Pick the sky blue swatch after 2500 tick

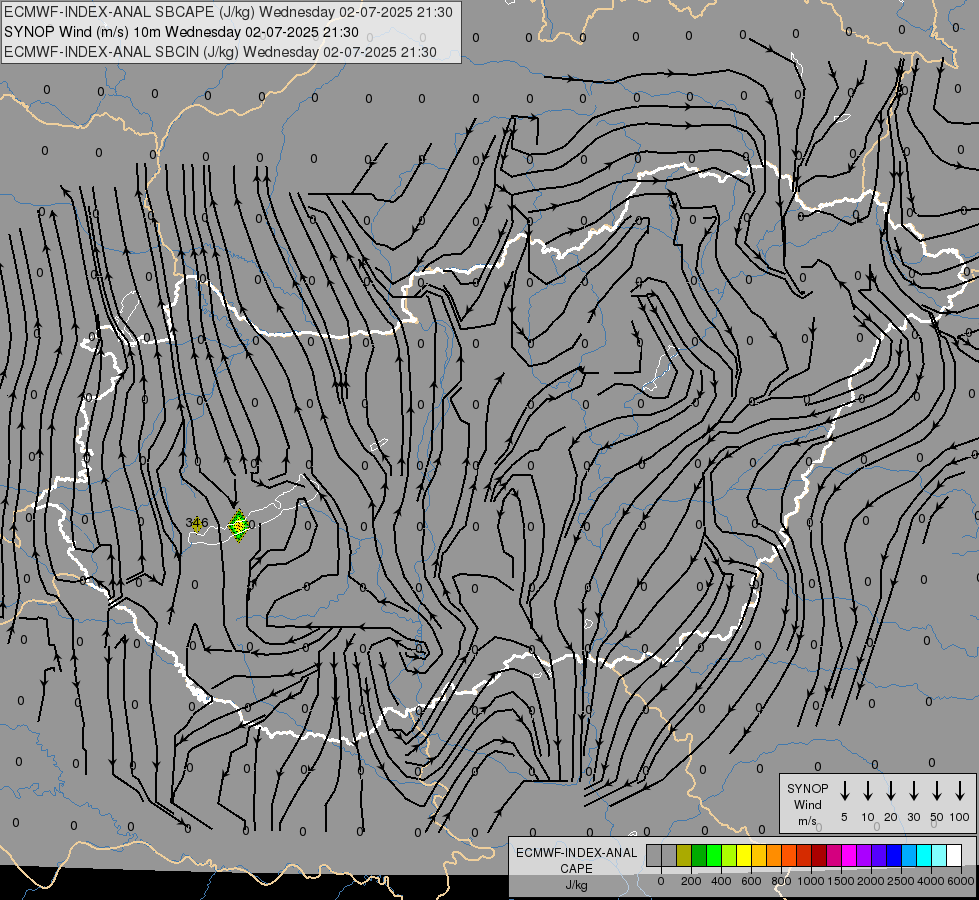pos(909,855)
